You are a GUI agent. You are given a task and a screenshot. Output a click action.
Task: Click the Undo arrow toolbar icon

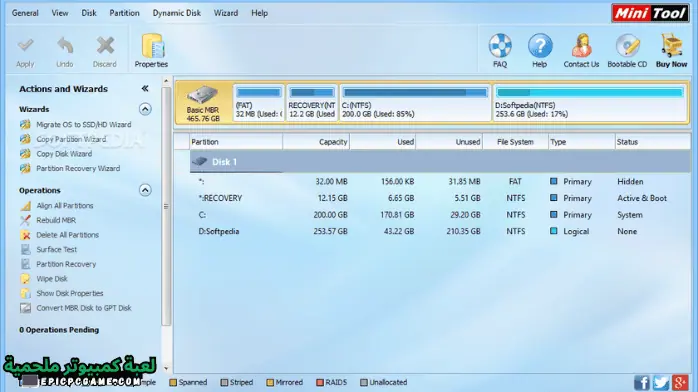65,46
